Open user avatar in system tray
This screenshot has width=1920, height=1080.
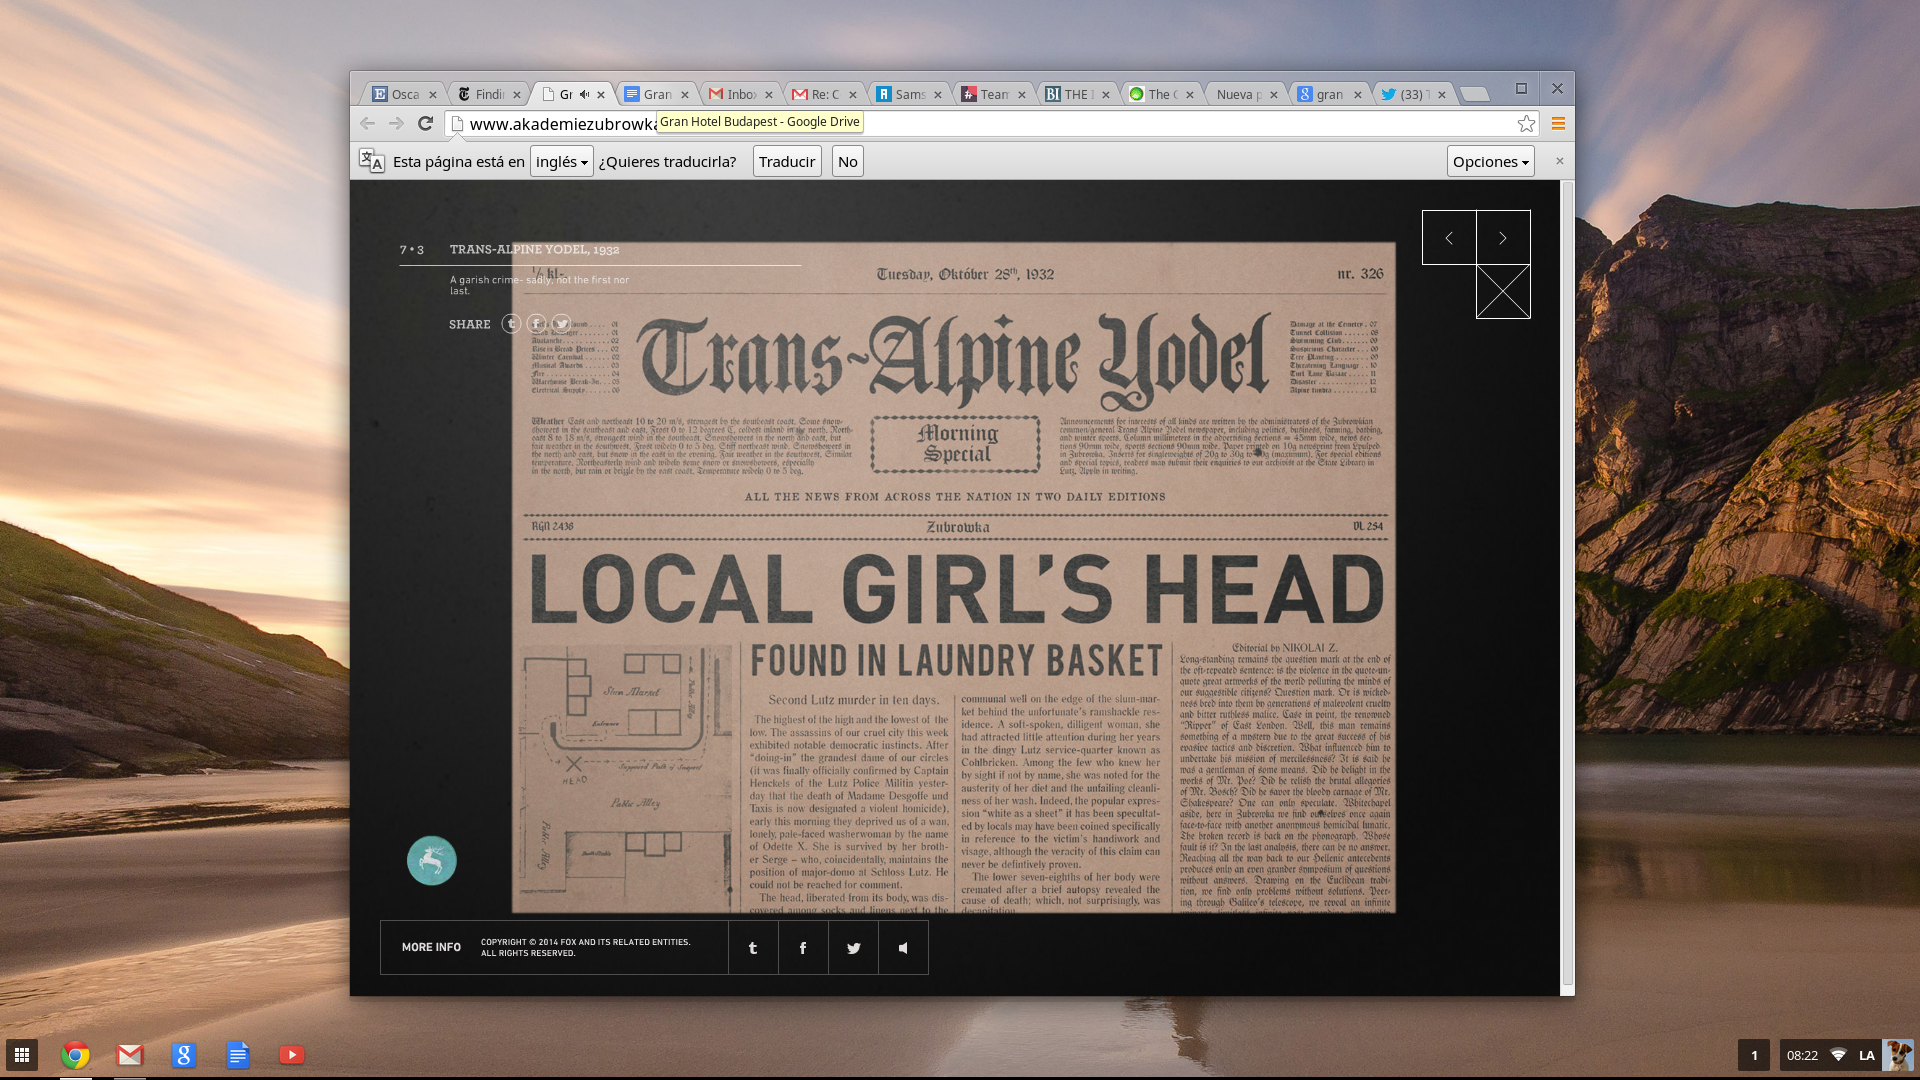point(1897,1055)
